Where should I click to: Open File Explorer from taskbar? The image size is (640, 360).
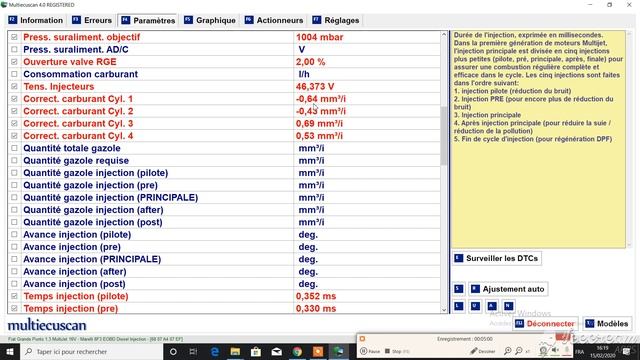tap(235, 351)
